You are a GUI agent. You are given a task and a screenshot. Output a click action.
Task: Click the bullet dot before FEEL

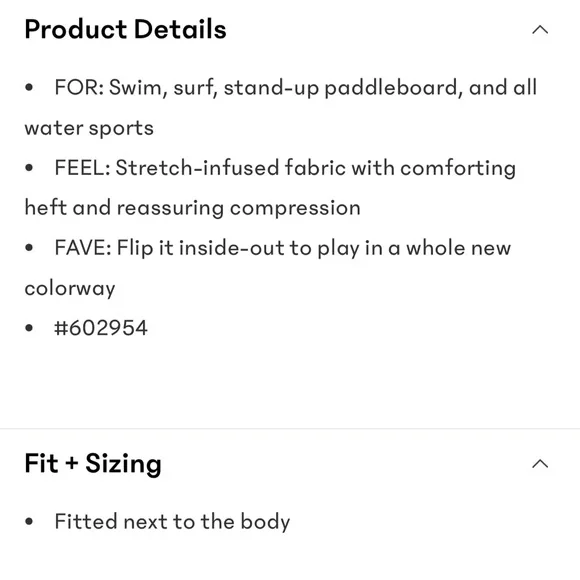29,168
